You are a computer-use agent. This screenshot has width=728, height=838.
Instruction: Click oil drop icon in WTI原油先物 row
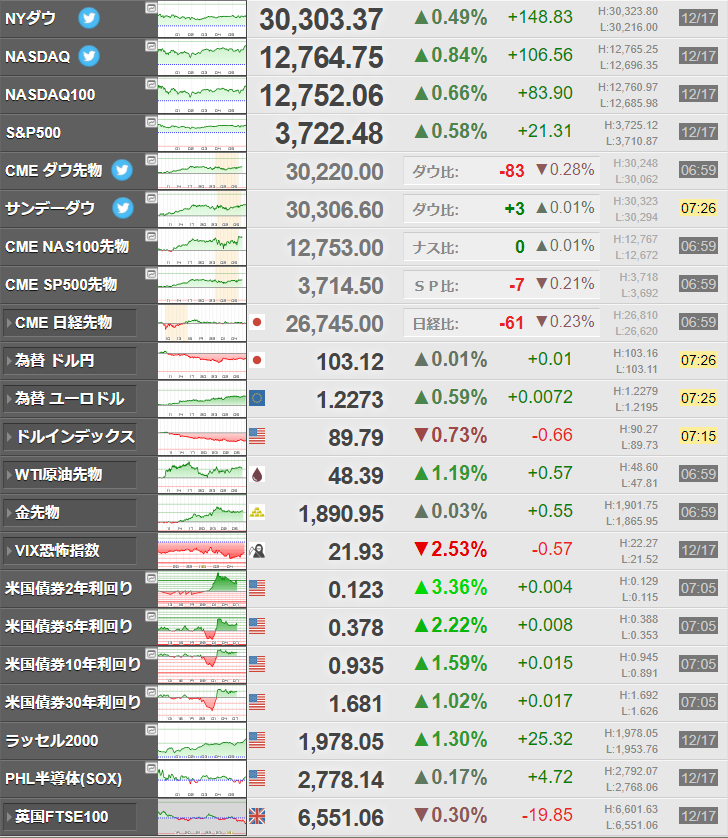point(257,474)
